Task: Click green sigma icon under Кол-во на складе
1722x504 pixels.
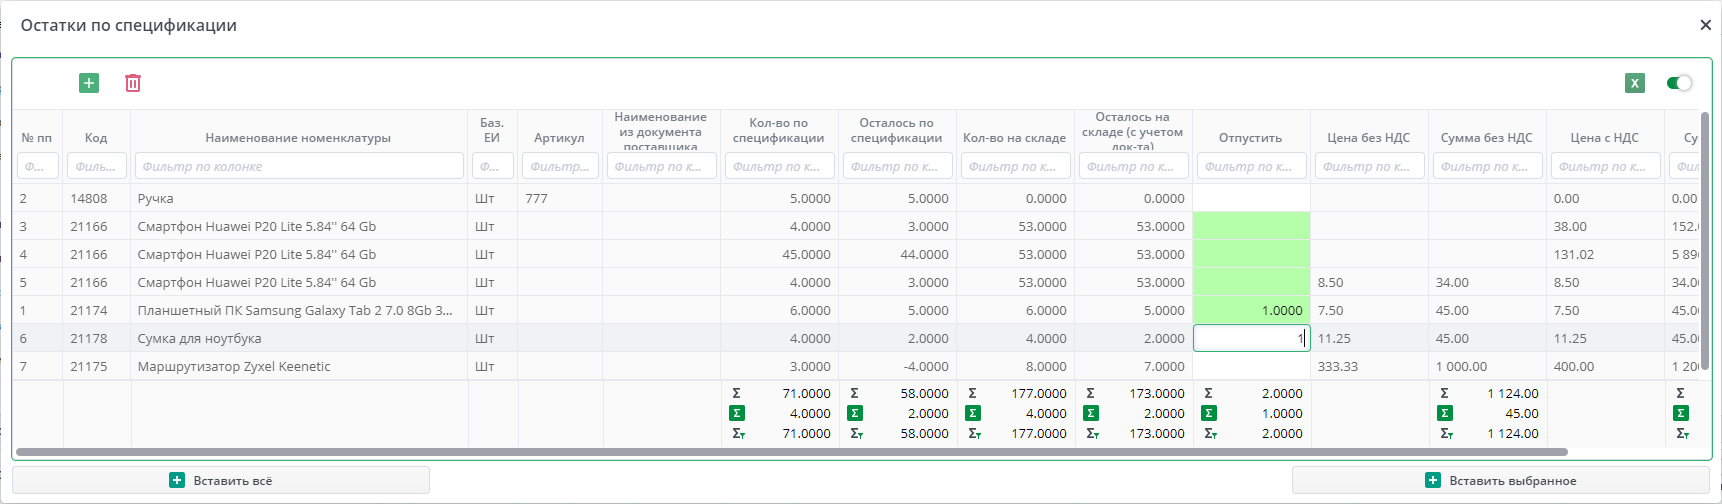Action: pos(973,413)
